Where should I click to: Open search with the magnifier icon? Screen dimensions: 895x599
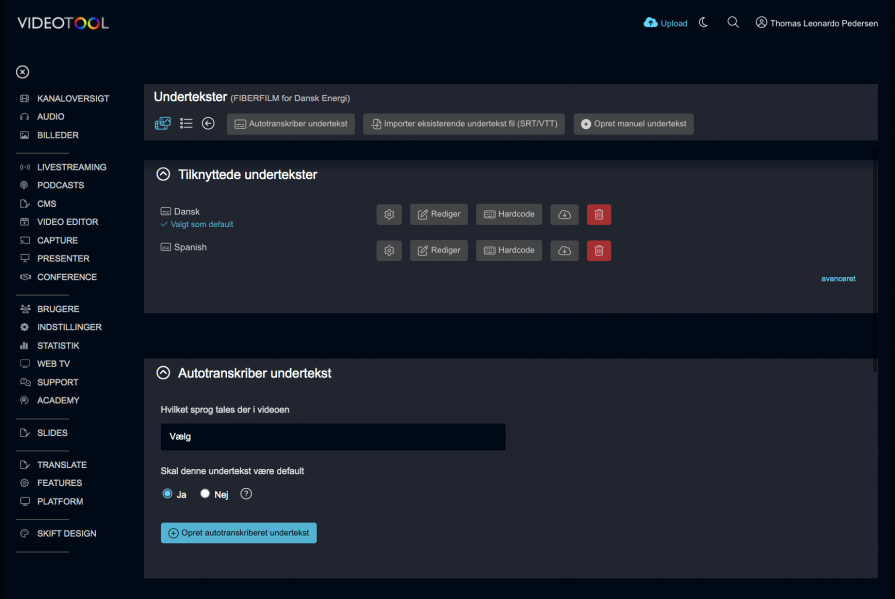click(733, 22)
